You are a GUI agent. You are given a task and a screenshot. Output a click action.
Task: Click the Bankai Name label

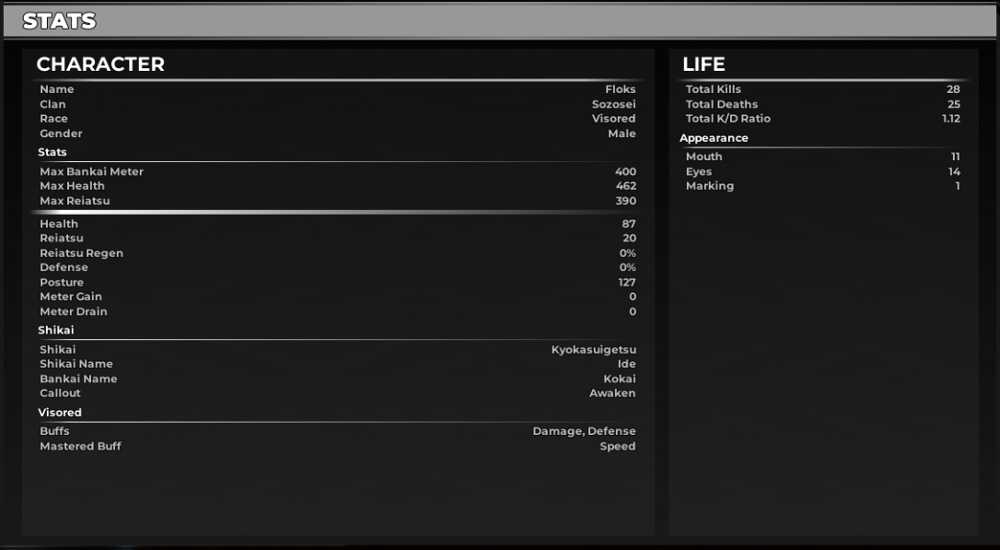78,379
